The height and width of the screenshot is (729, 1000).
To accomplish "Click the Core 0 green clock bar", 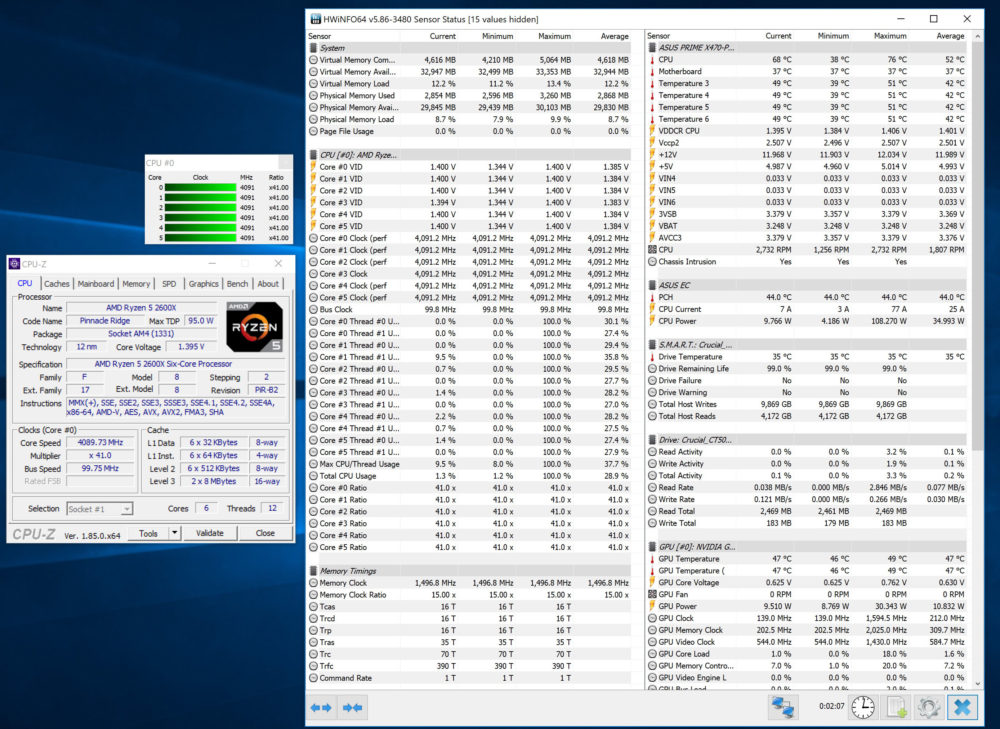I will tap(200, 188).
